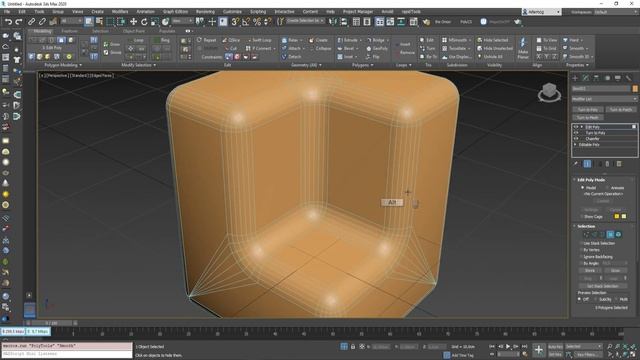
Task: Select Vertex sub-object level icon
Action: (x=586, y=234)
